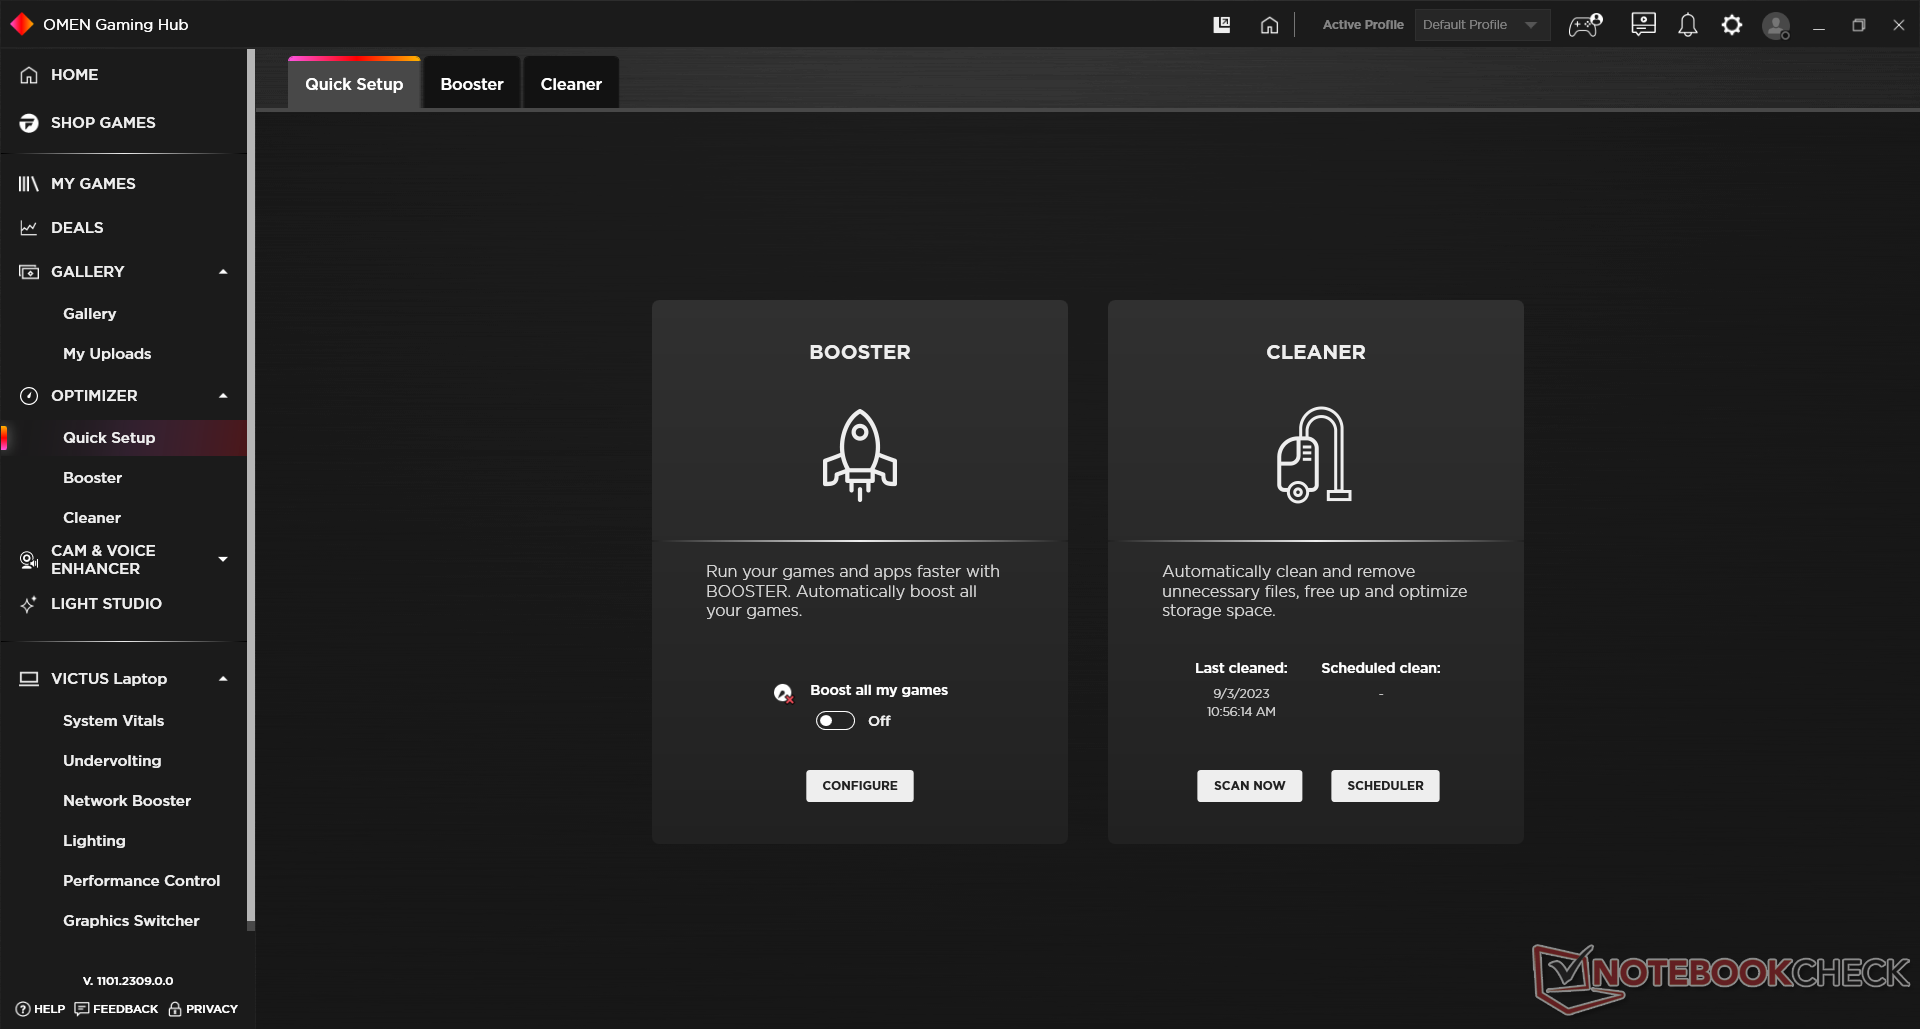
Task: Click the last cleaned date 9/3/2023
Action: point(1241,694)
